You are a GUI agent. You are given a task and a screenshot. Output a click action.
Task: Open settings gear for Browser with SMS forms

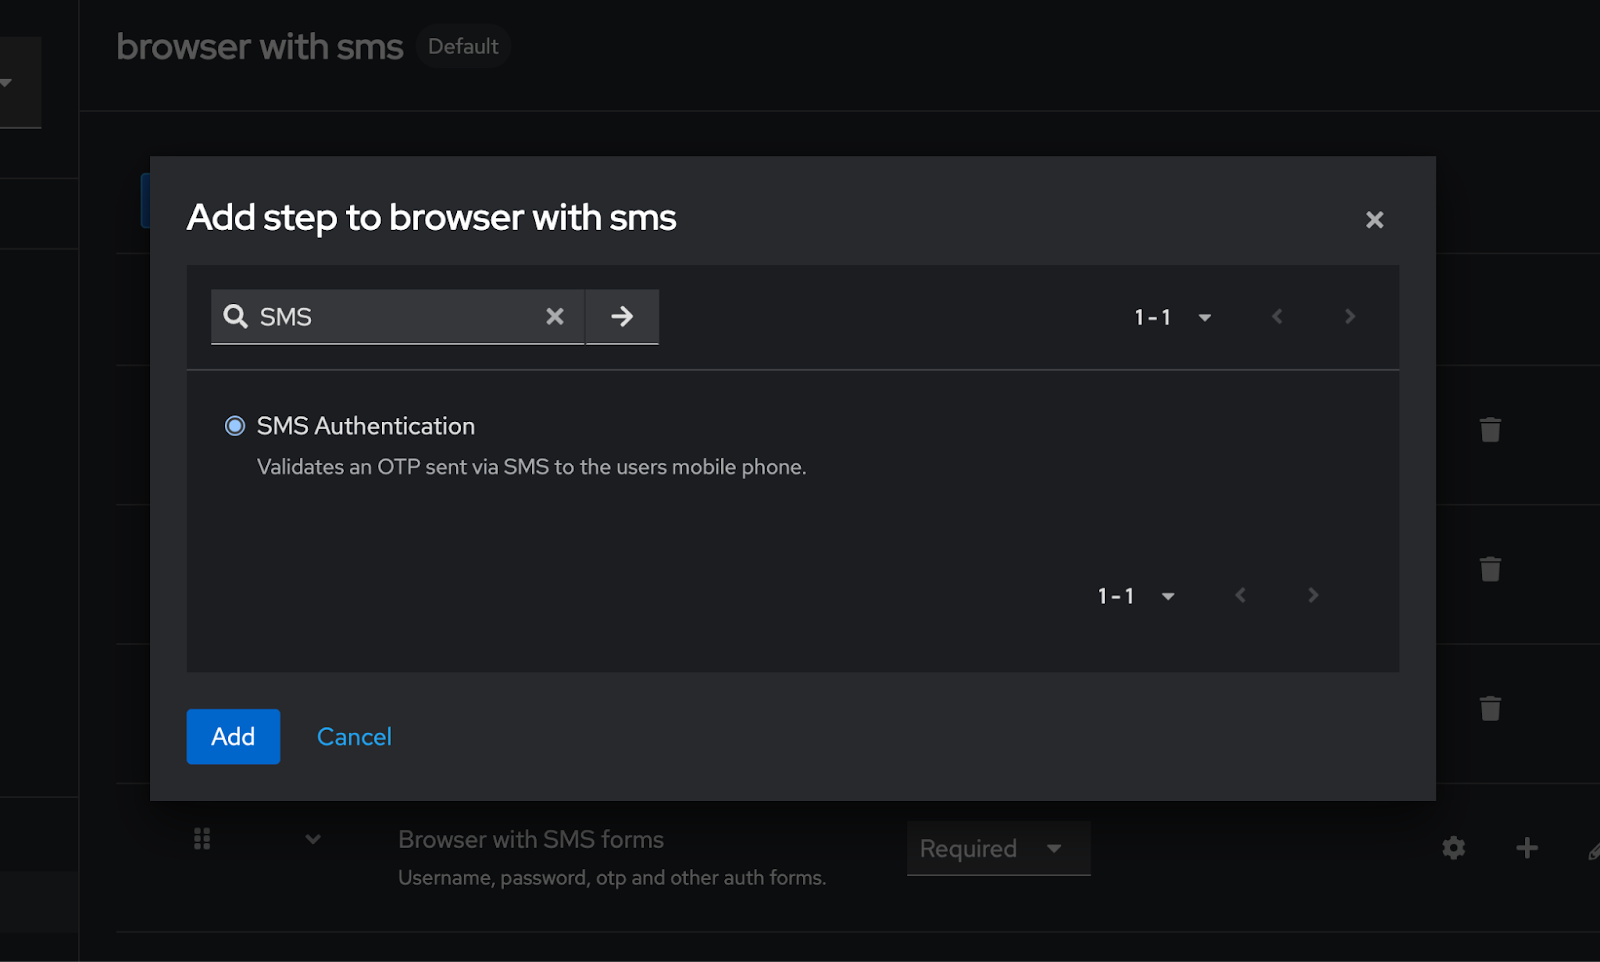coord(1453,847)
